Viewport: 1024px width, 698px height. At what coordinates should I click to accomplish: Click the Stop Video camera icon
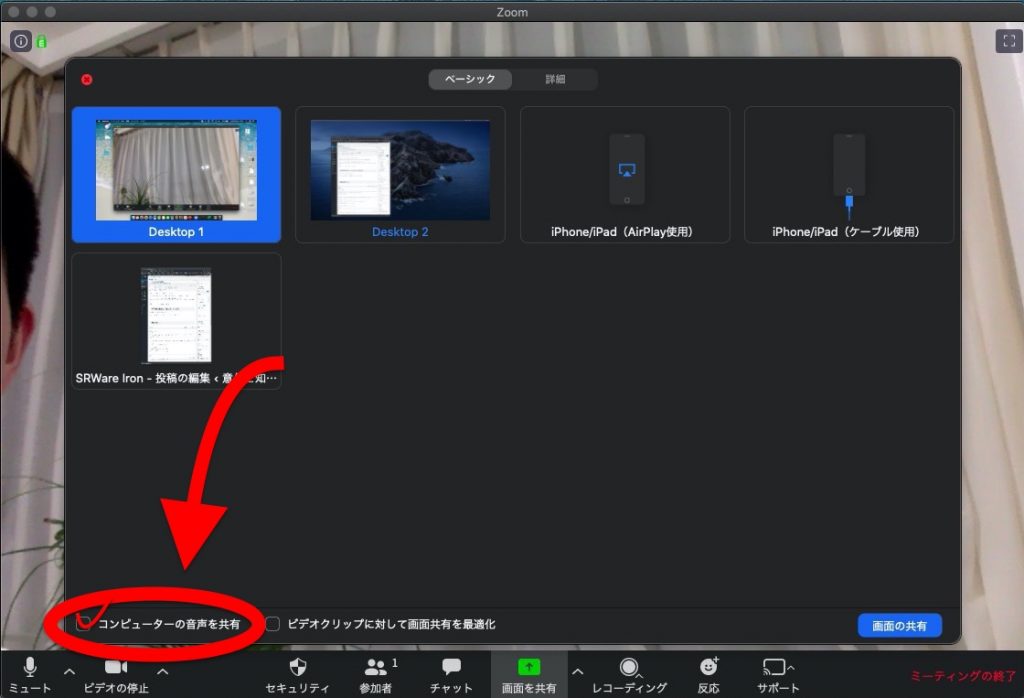tap(116, 667)
